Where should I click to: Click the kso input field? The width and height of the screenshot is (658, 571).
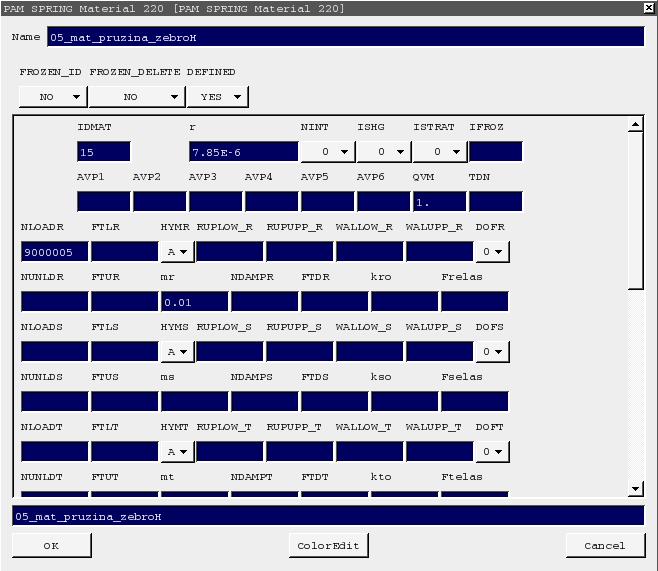click(405, 402)
